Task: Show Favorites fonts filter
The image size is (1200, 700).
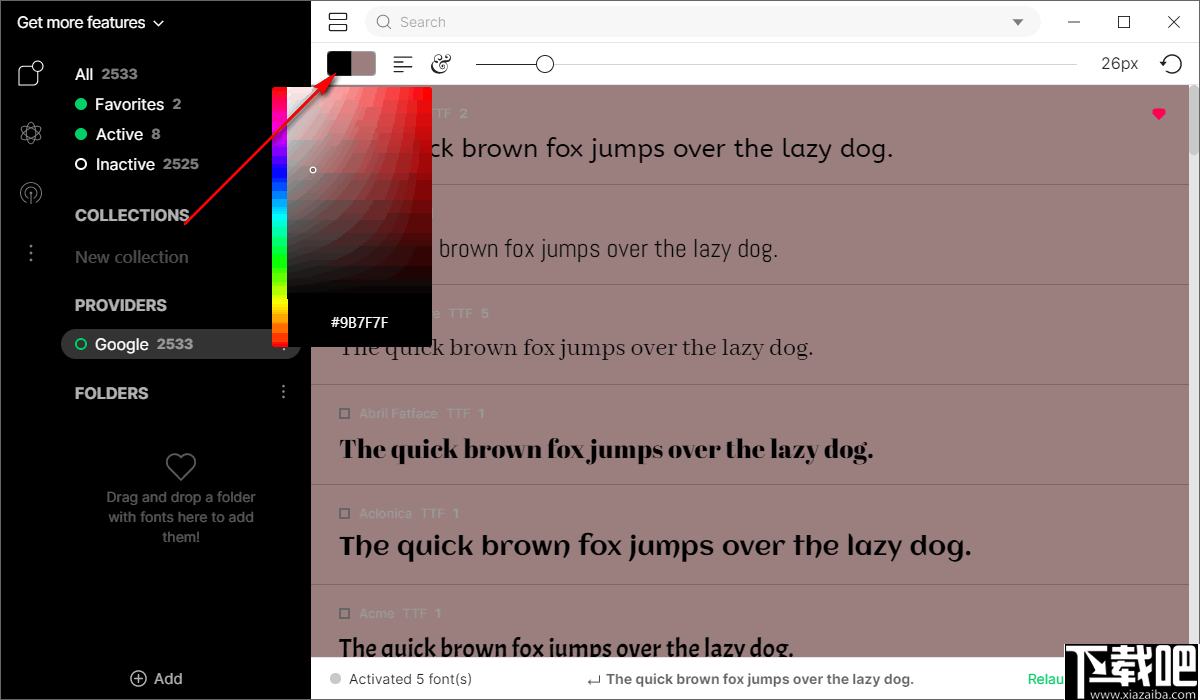Action: 128,104
